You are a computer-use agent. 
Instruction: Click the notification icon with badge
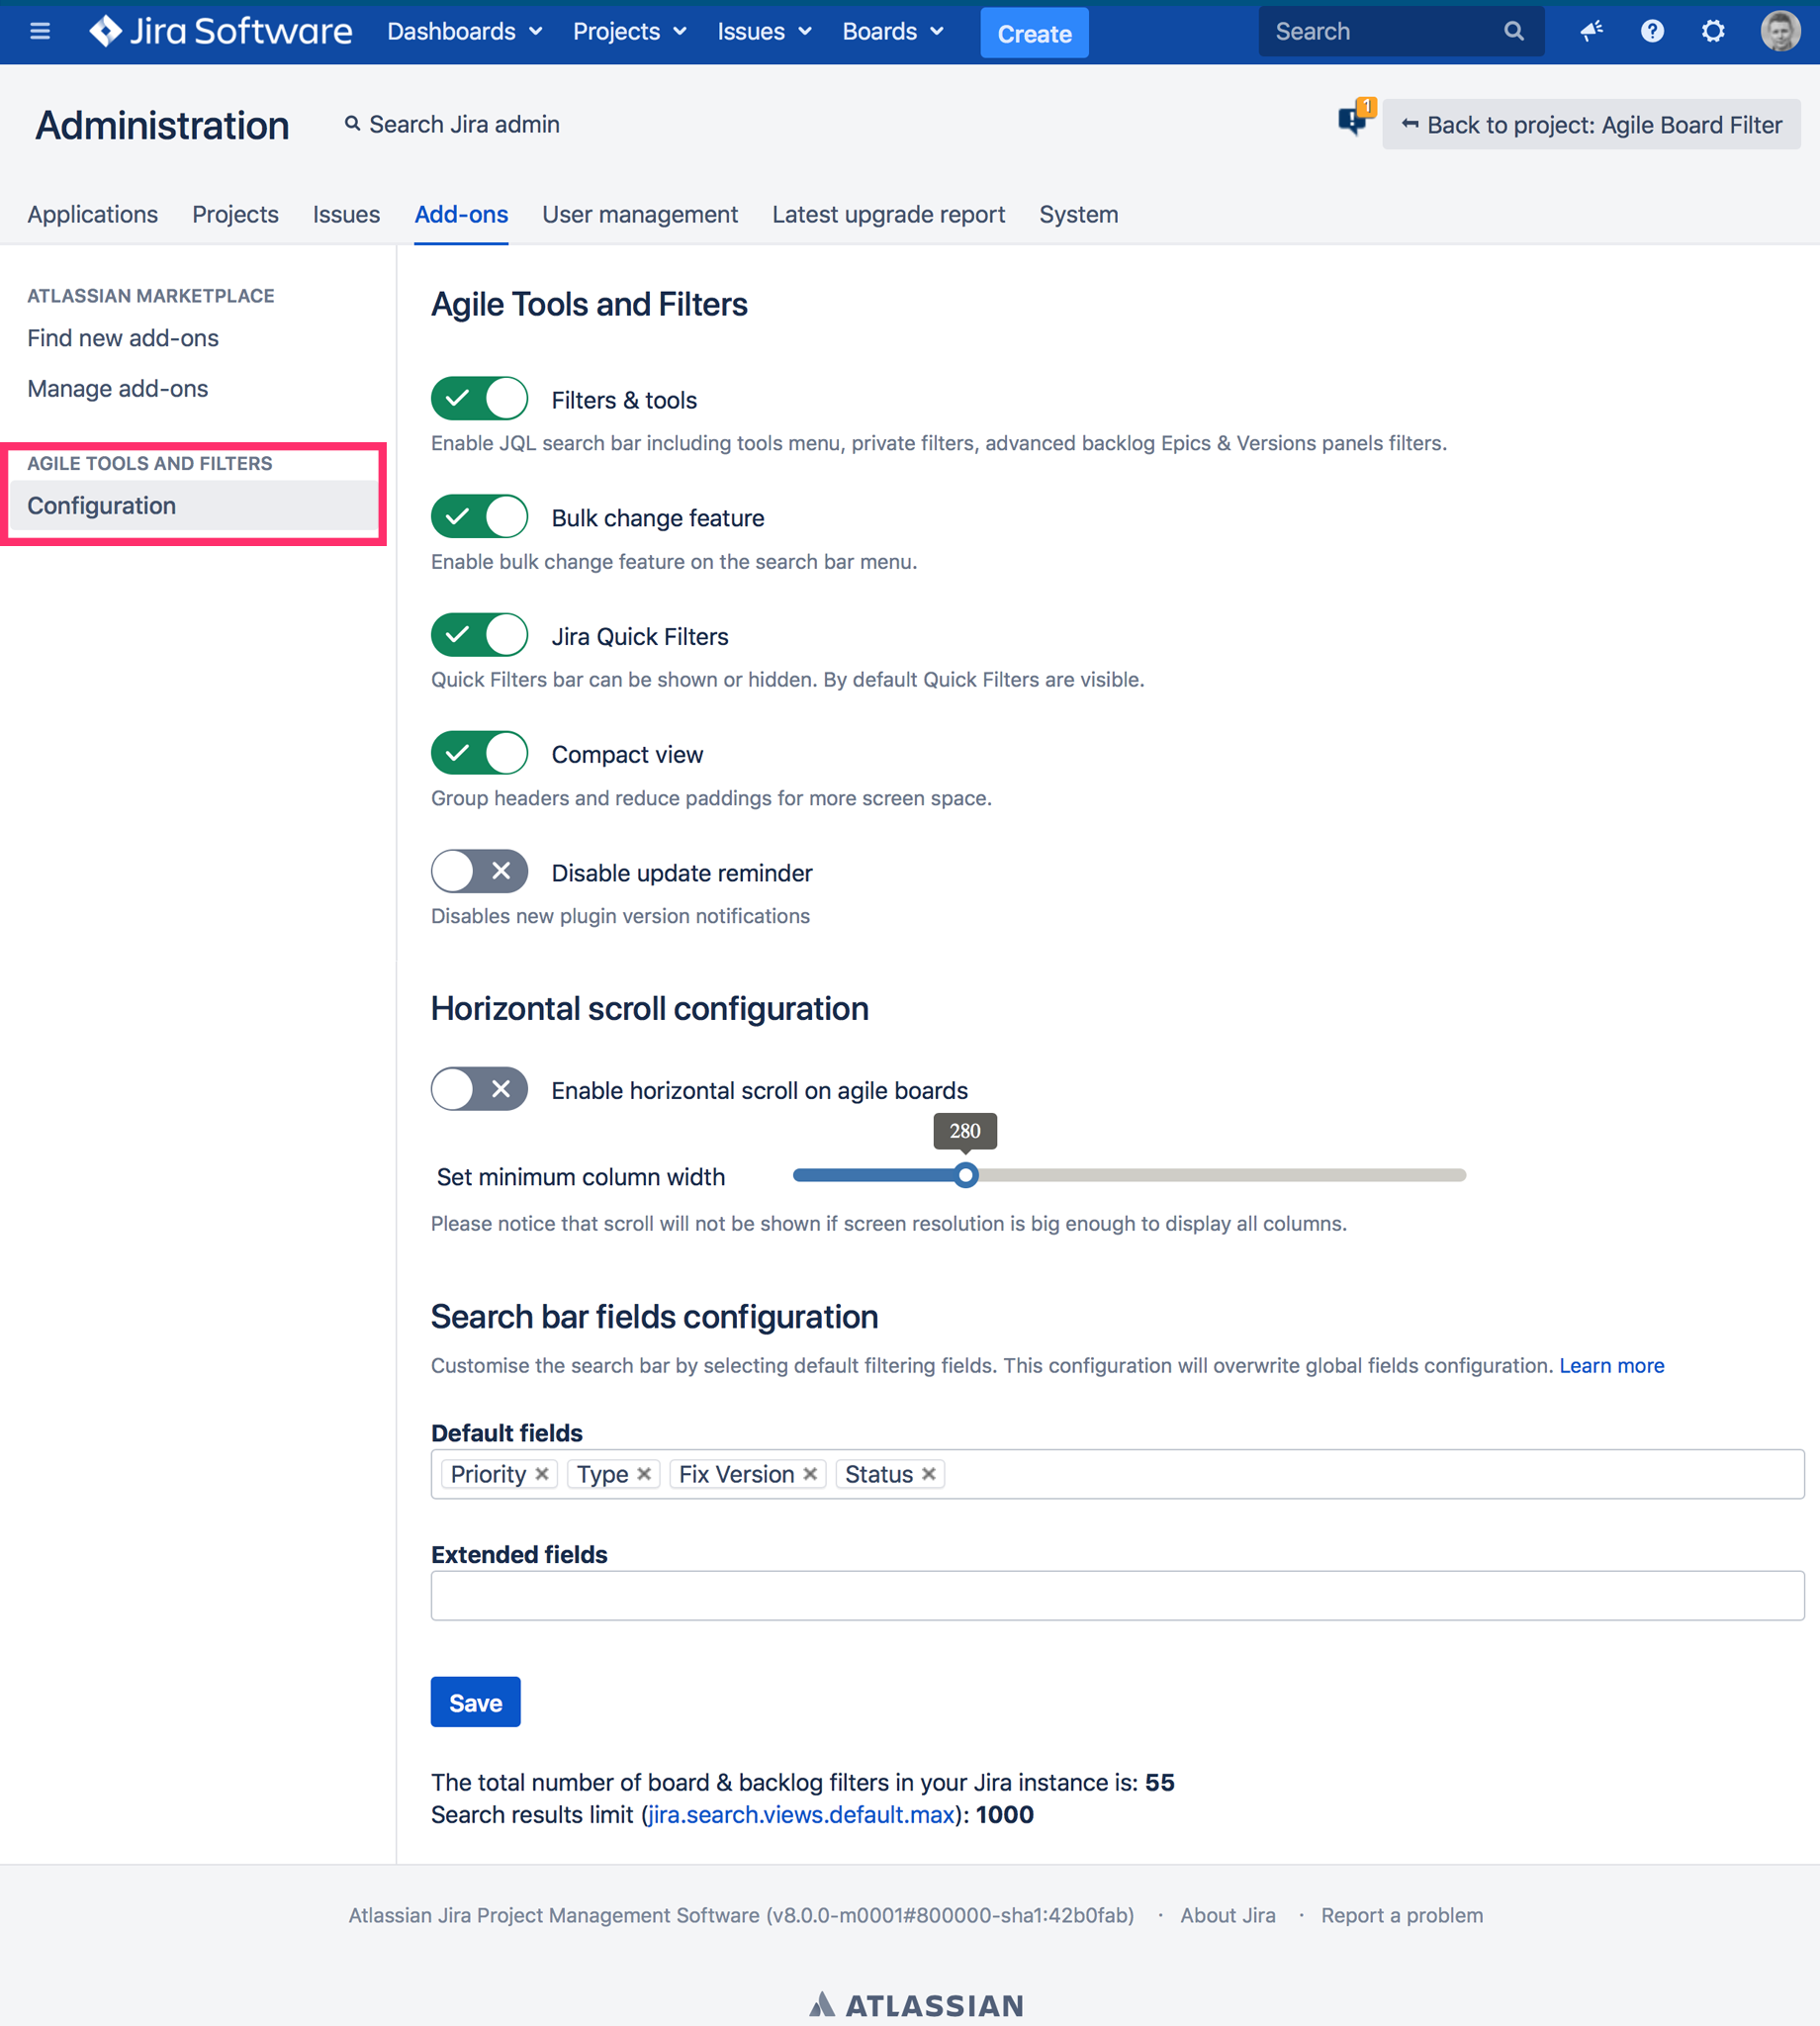pyautogui.click(x=1354, y=120)
